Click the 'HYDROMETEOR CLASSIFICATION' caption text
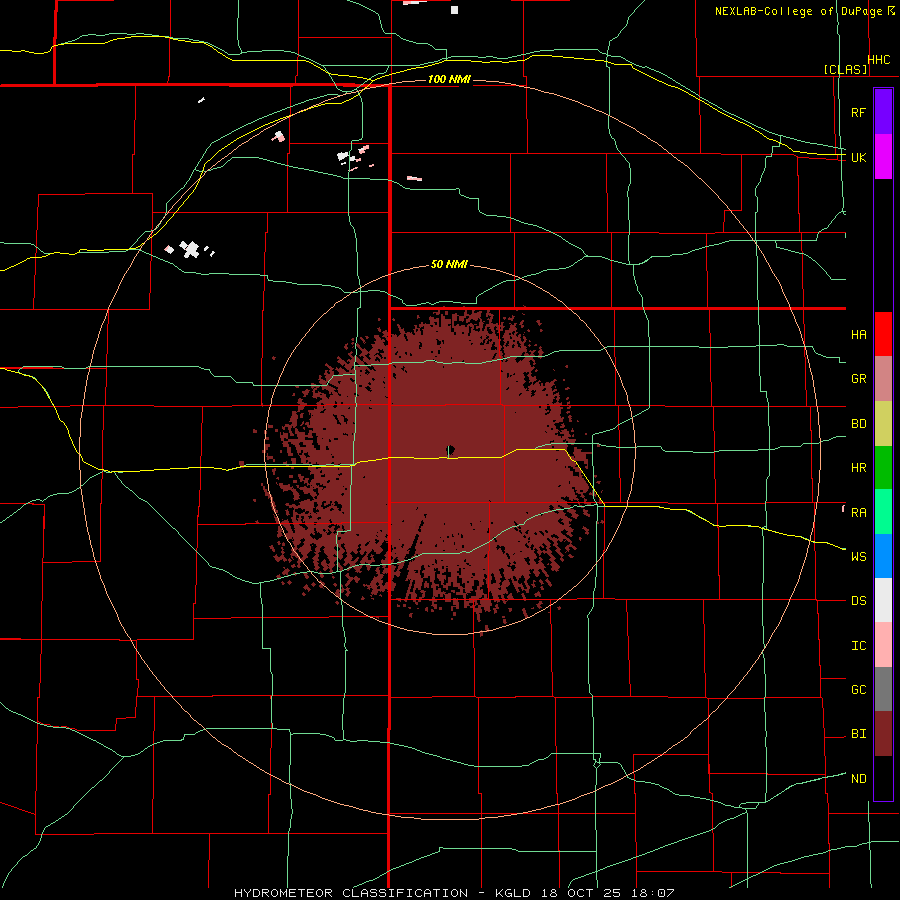The image size is (900, 900). 351,893
